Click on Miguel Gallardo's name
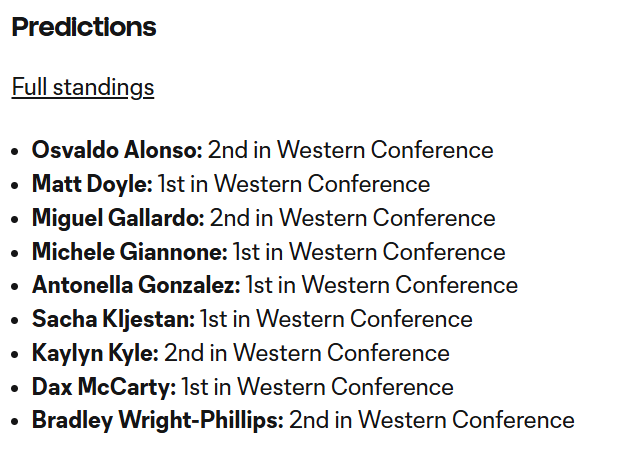Viewport: 622px width, 453px height. point(118,218)
